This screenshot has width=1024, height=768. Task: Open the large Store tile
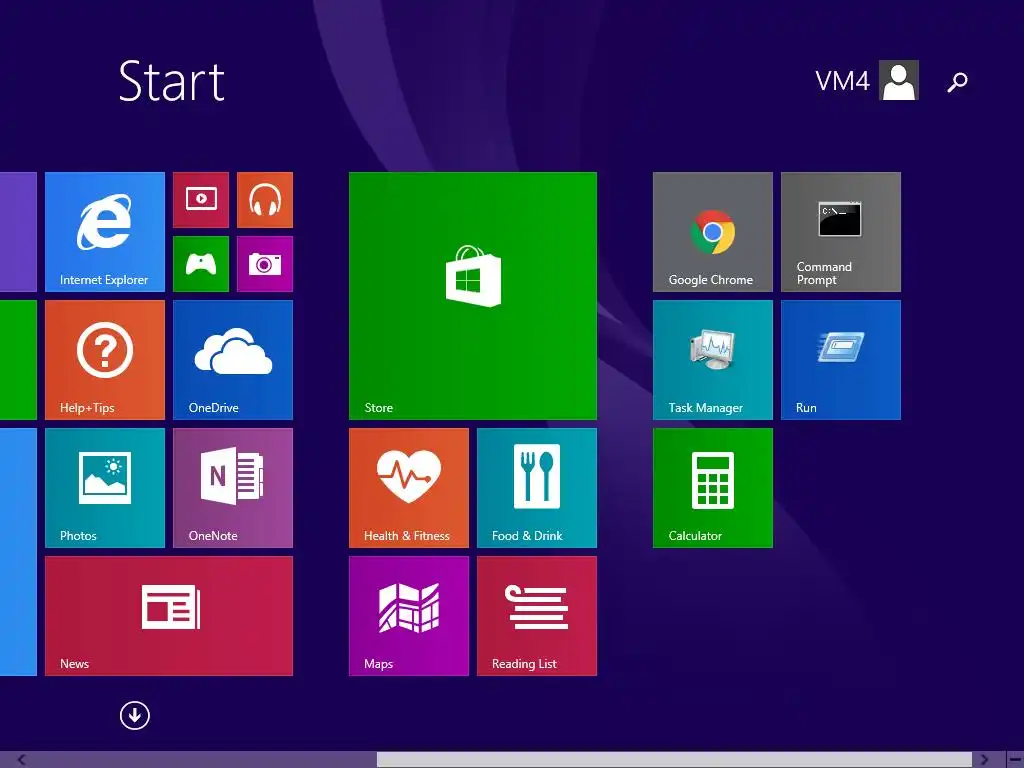(x=473, y=296)
